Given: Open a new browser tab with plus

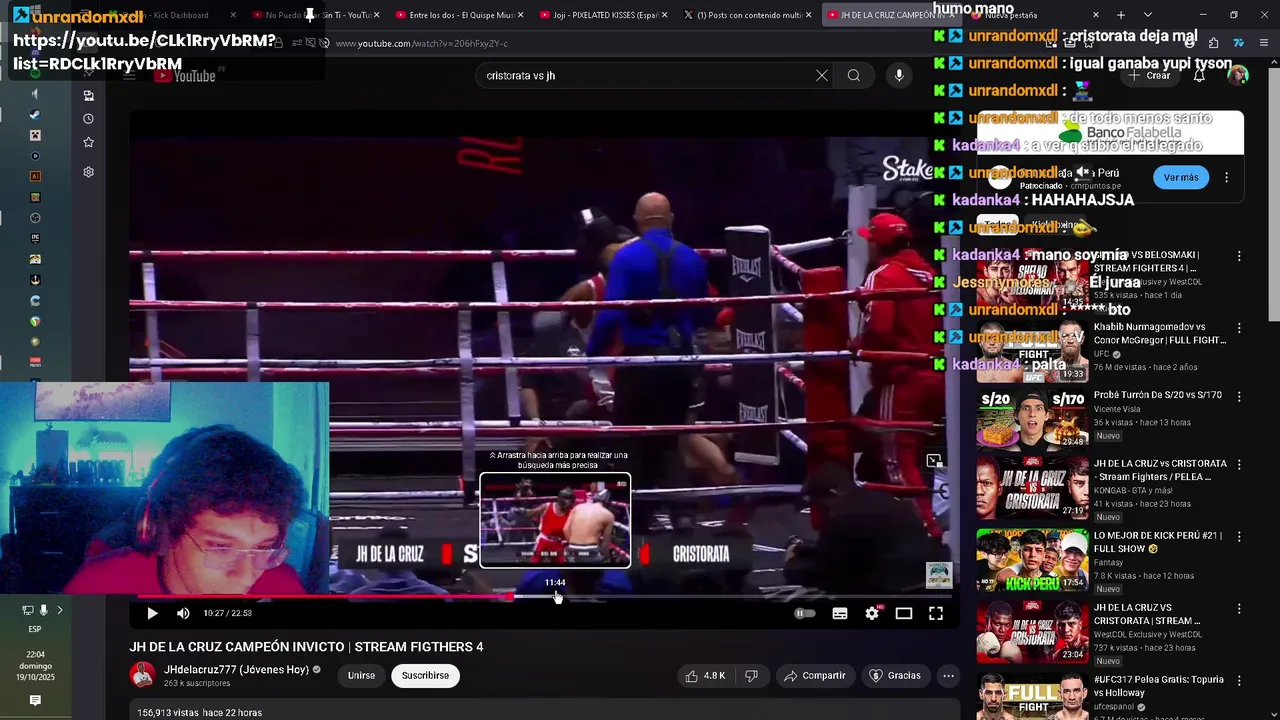Looking at the screenshot, I should [x=1121, y=15].
